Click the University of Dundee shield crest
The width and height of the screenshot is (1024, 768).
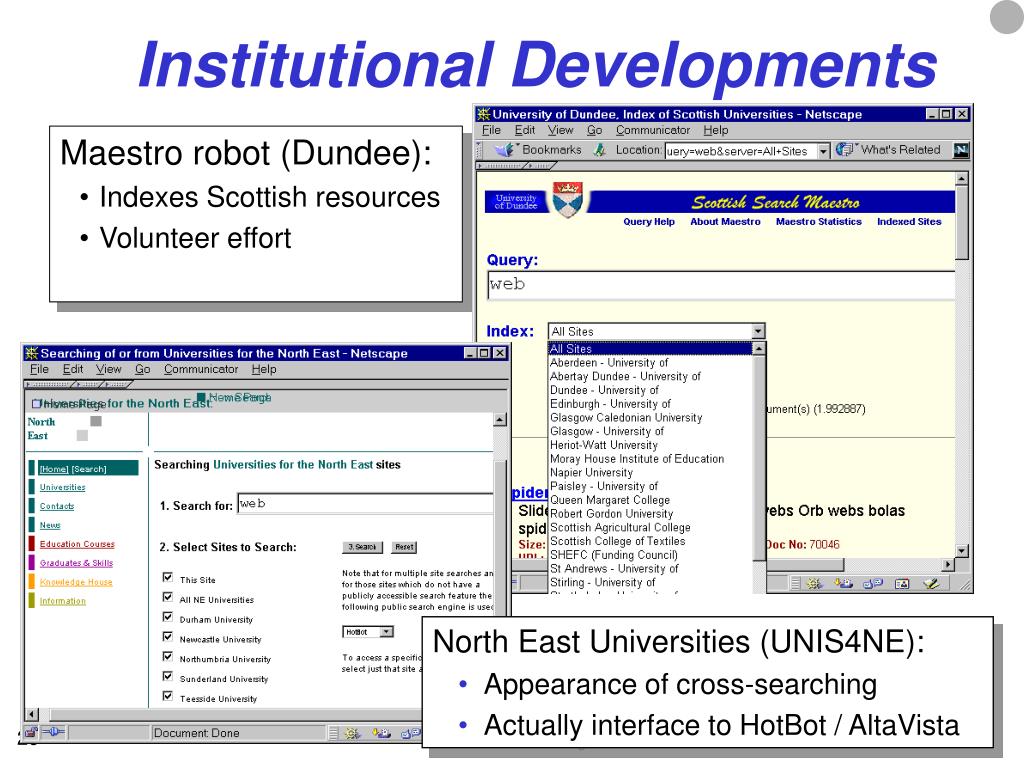pos(568,199)
